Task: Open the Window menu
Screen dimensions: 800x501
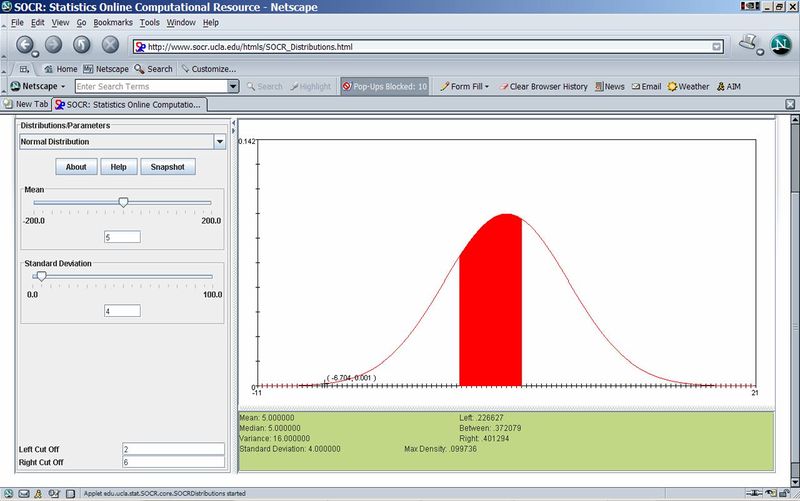Action: (181, 22)
